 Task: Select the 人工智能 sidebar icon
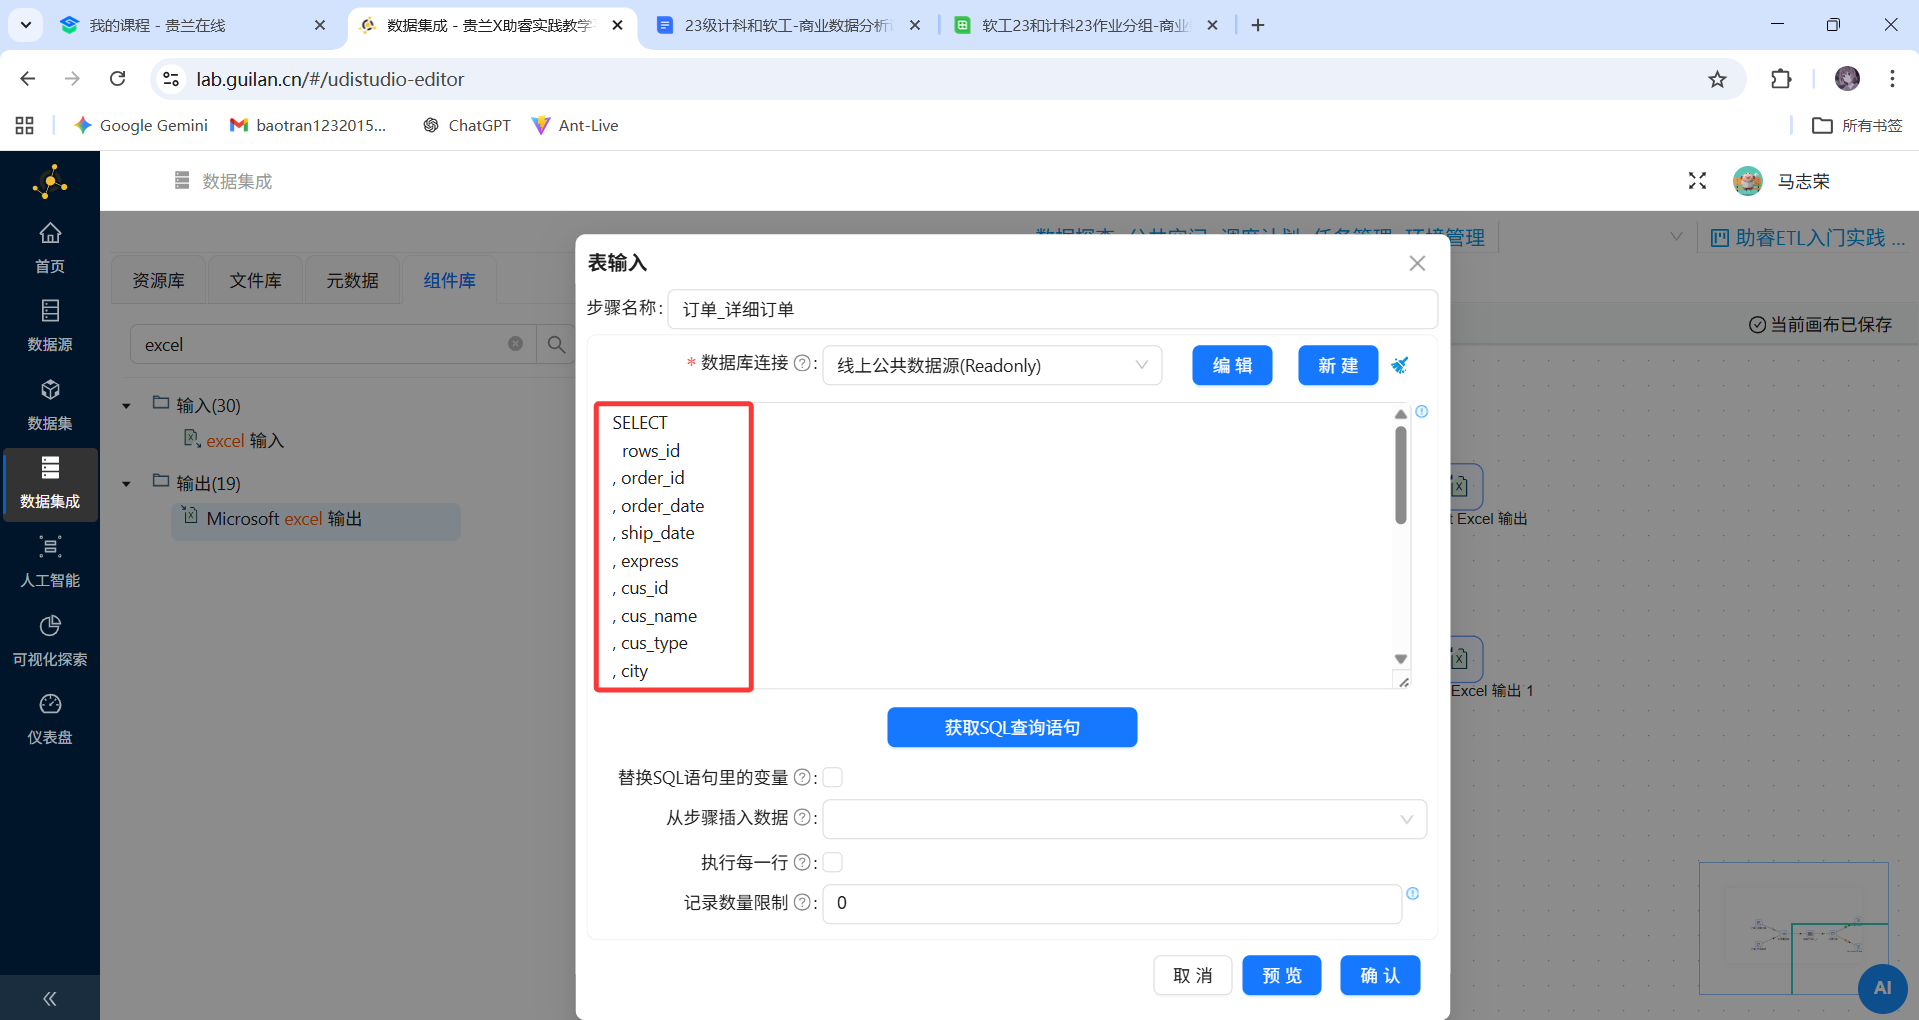(50, 560)
